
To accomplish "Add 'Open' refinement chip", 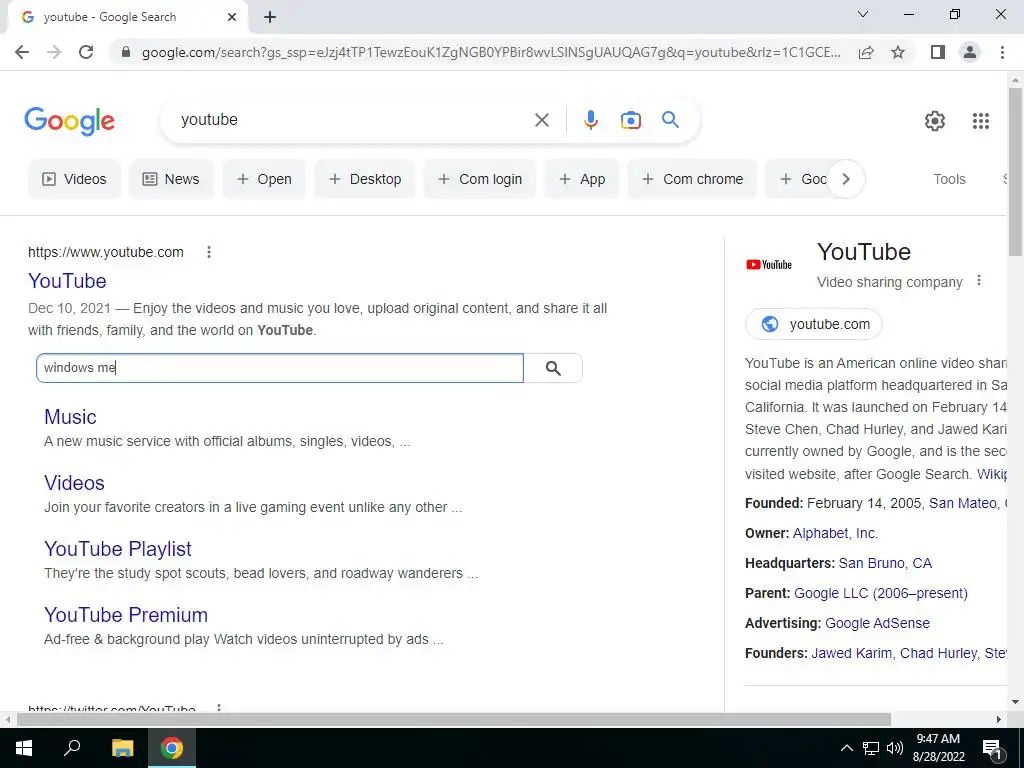I will tap(264, 179).
